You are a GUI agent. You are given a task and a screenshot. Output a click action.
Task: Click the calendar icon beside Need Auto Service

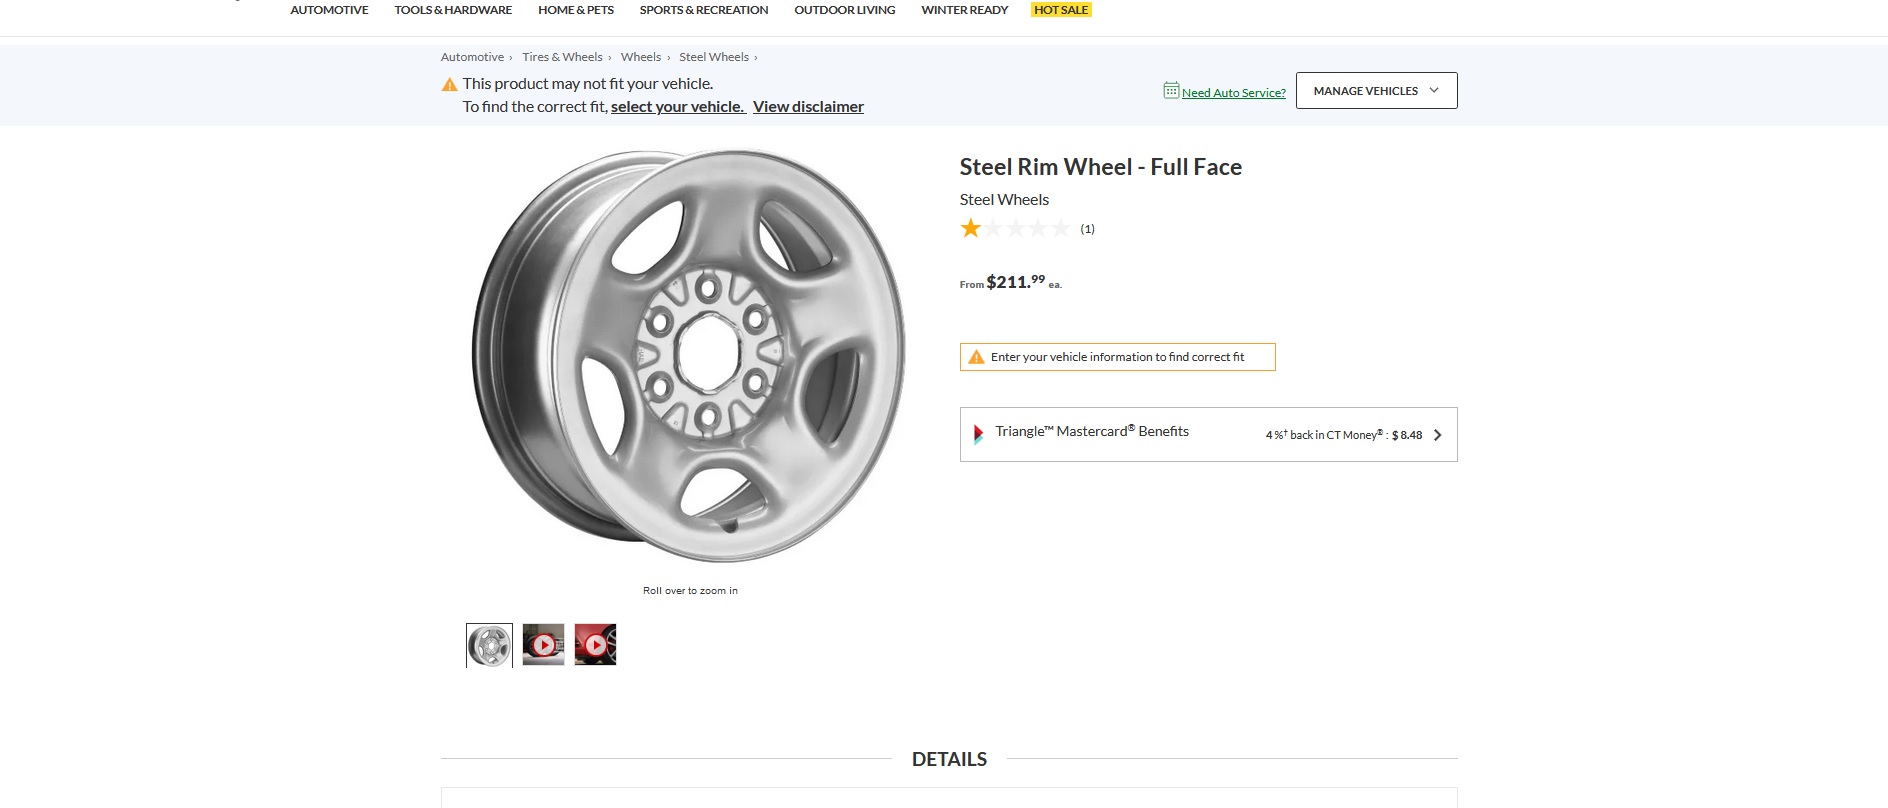tap(1171, 91)
